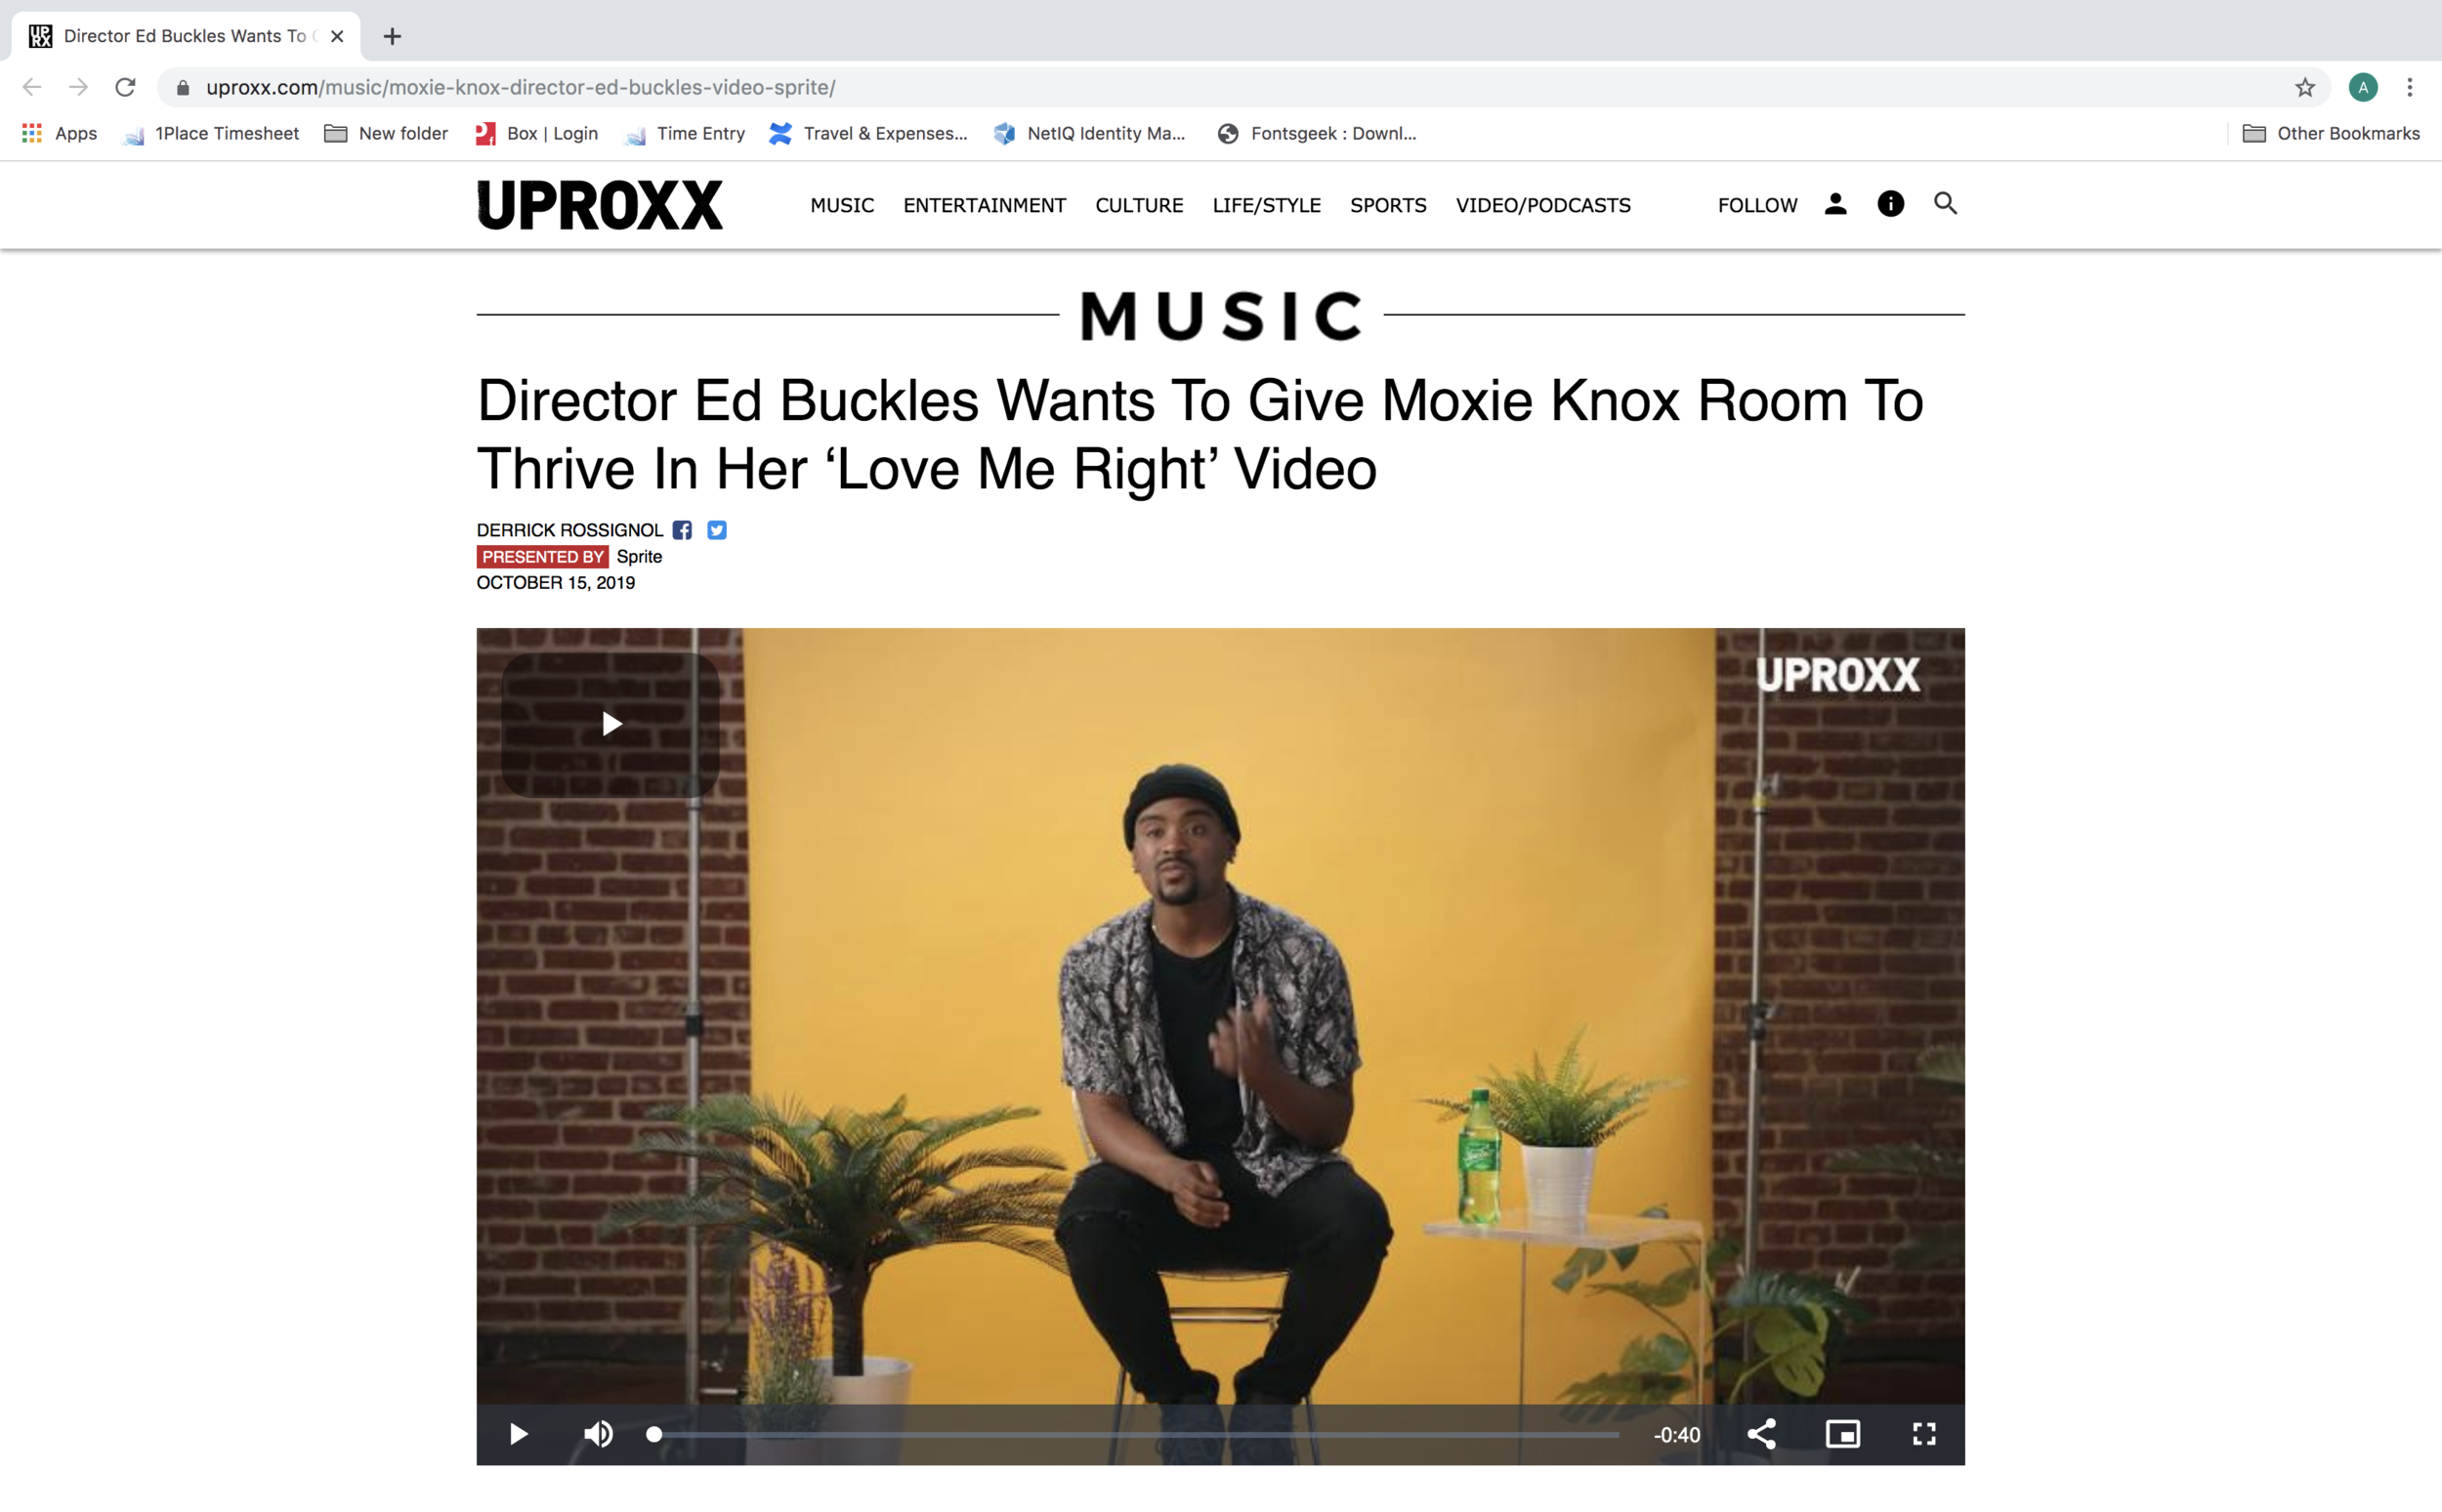Click the Apps grid bookmark
Viewport: 2442px width, 1512px height.
60,134
